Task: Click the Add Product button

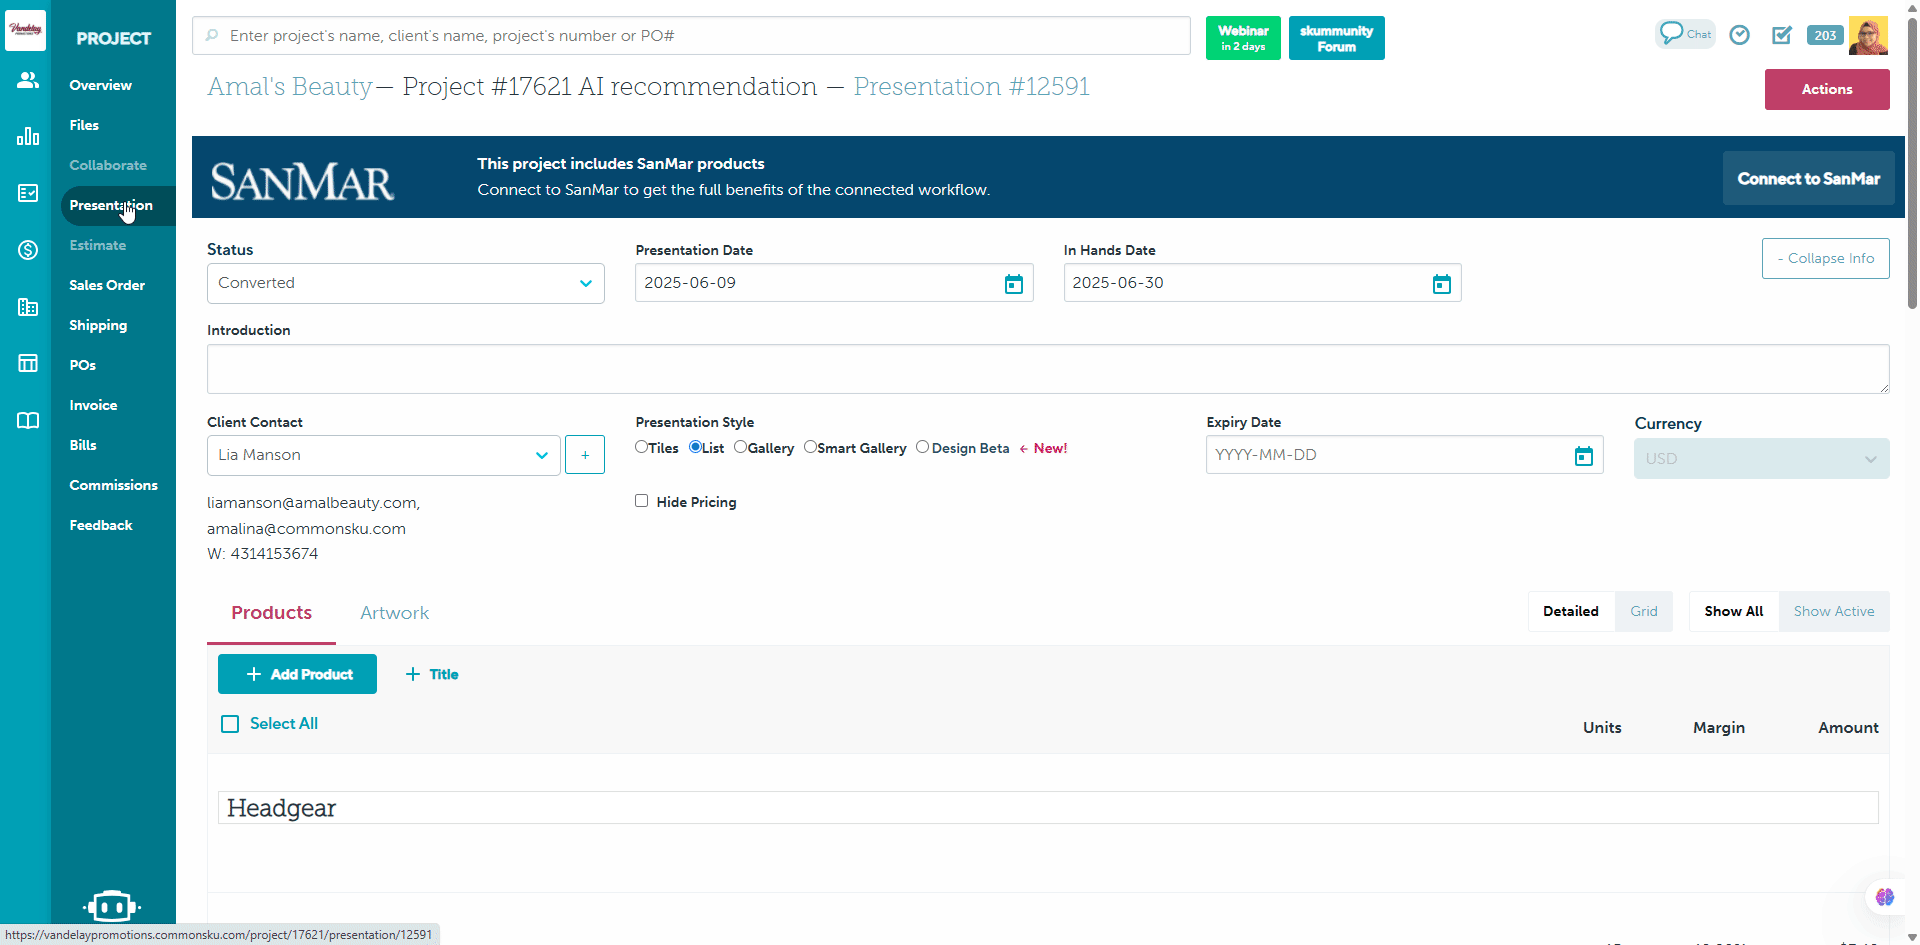Action: (x=297, y=674)
